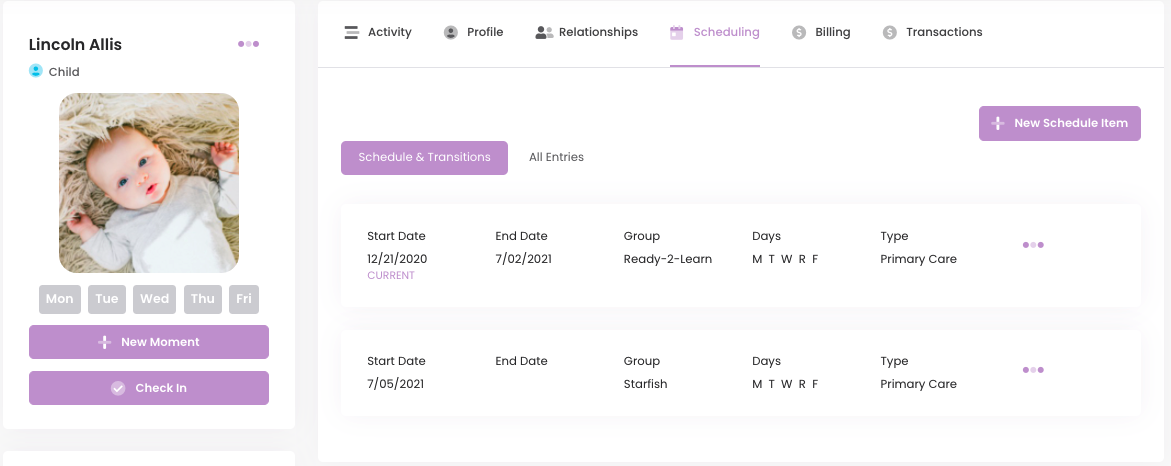Toggle the Mon day chip
The image size is (1171, 466).
(x=60, y=299)
